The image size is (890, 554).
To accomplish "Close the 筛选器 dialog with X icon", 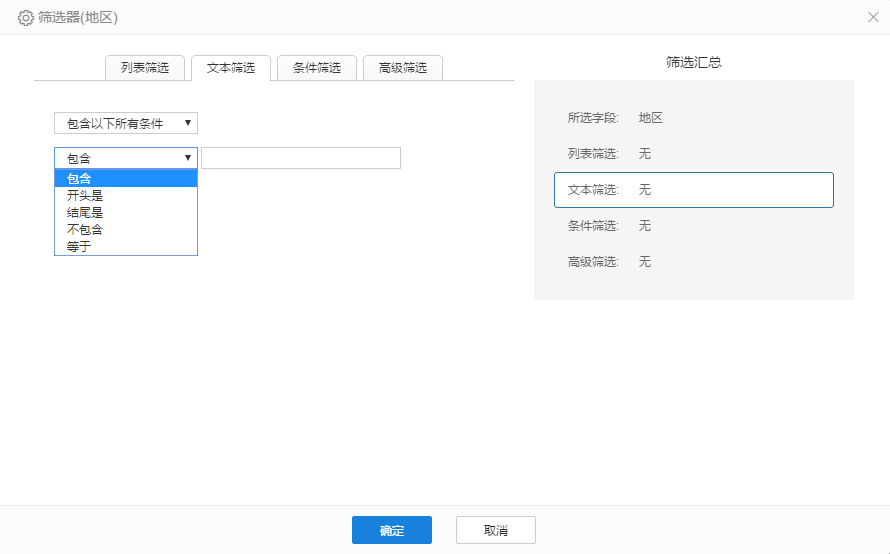I will (x=873, y=17).
